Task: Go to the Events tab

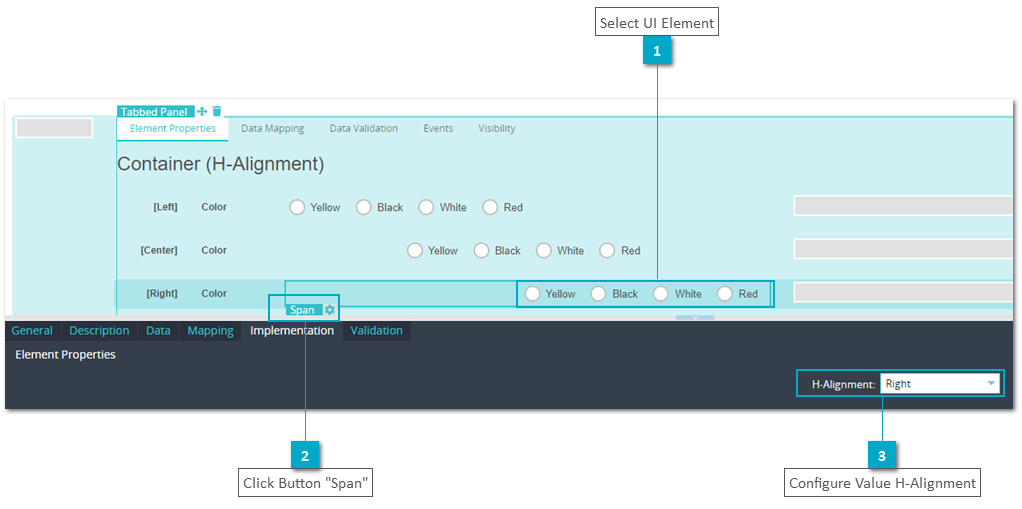Action: coord(438,128)
